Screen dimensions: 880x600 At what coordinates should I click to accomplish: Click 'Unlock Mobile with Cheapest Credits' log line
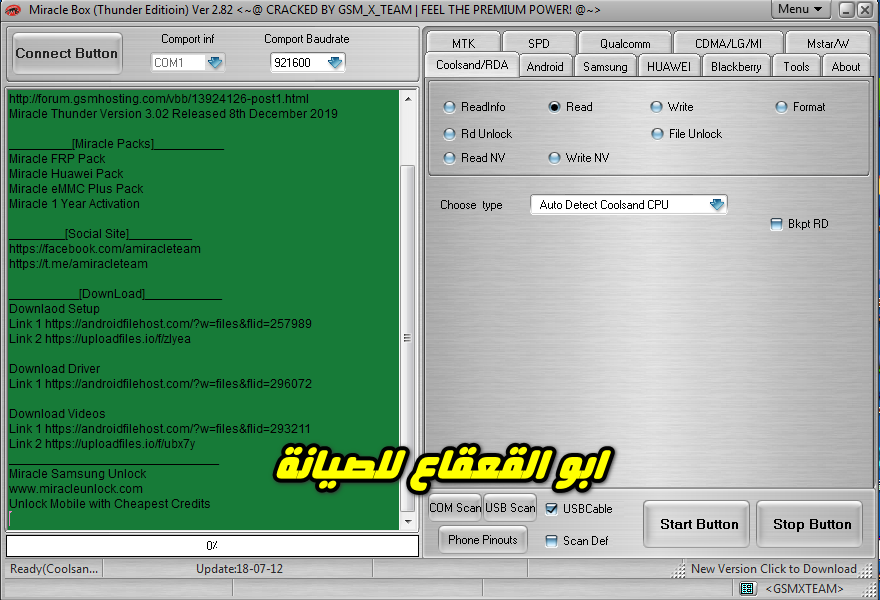(109, 503)
